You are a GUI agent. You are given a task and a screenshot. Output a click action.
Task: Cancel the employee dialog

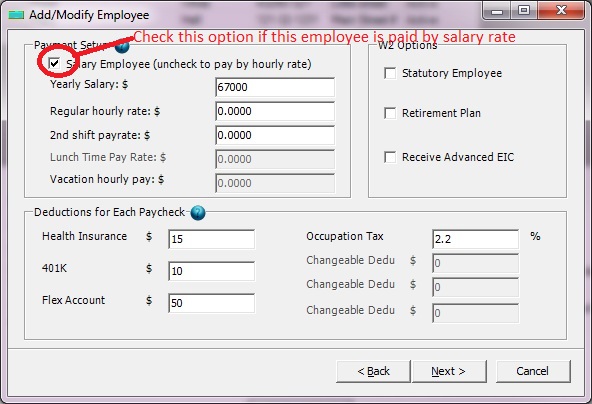[x=533, y=372]
